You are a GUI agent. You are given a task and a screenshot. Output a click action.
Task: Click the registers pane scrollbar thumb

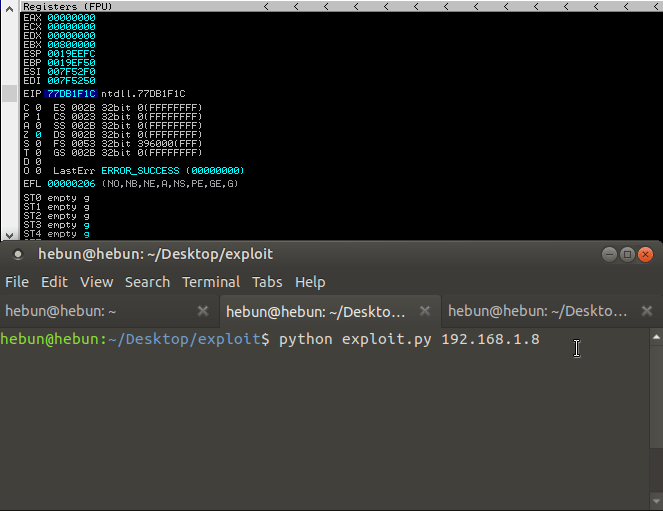click(x=9, y=93)
